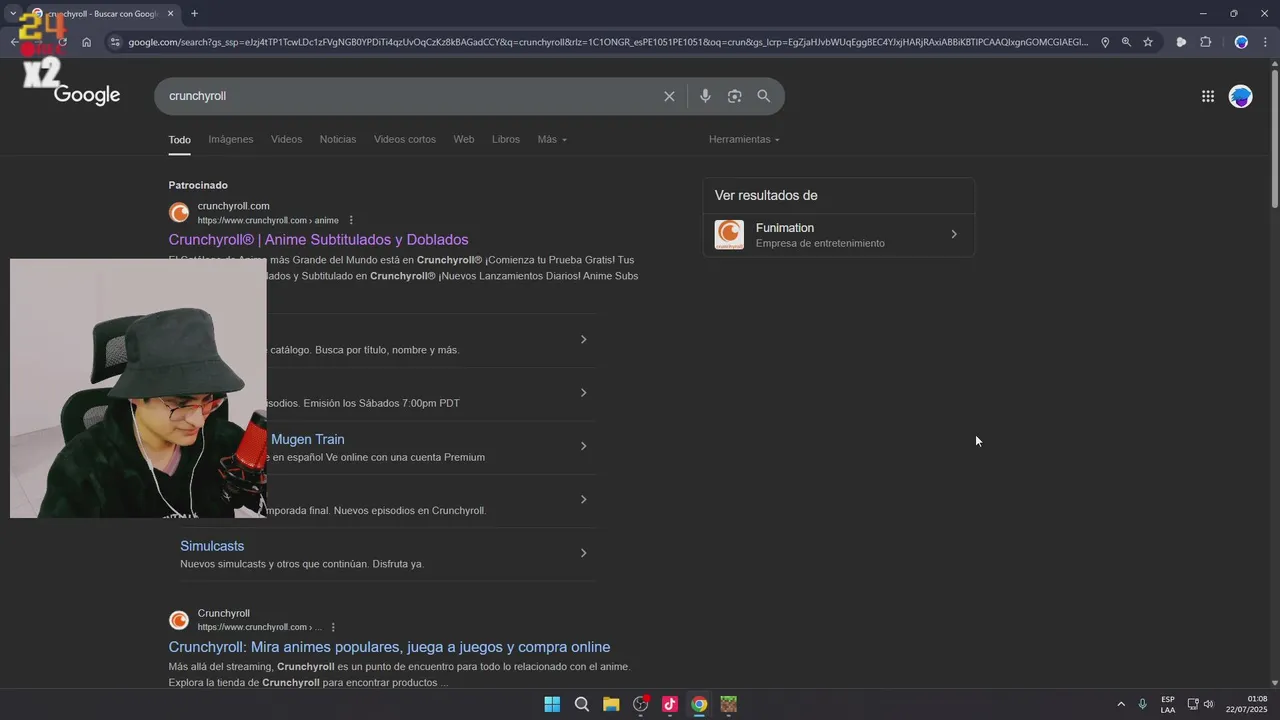Screen dimensions: 1280x720
Task: Expand the Emisión los Sábados sitelink chevron
Action: [584, 392]
